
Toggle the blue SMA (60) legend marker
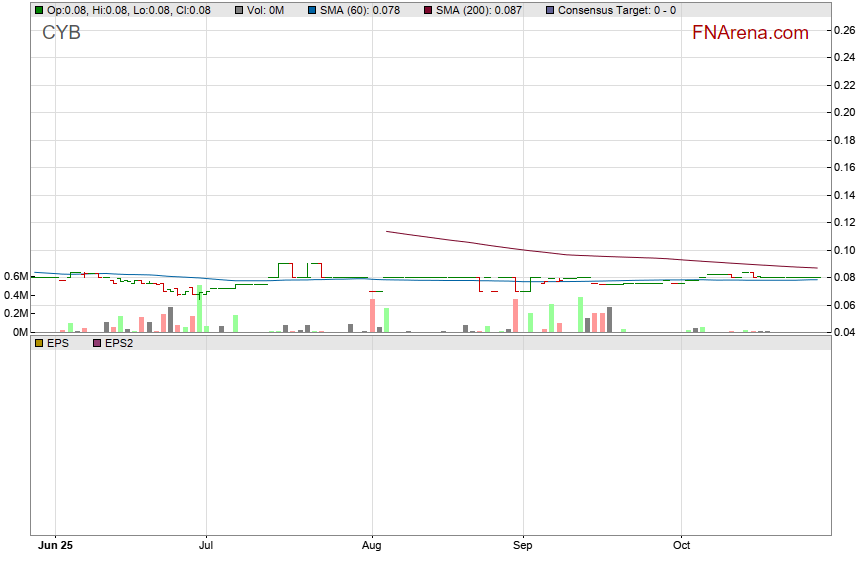[311, 10]
